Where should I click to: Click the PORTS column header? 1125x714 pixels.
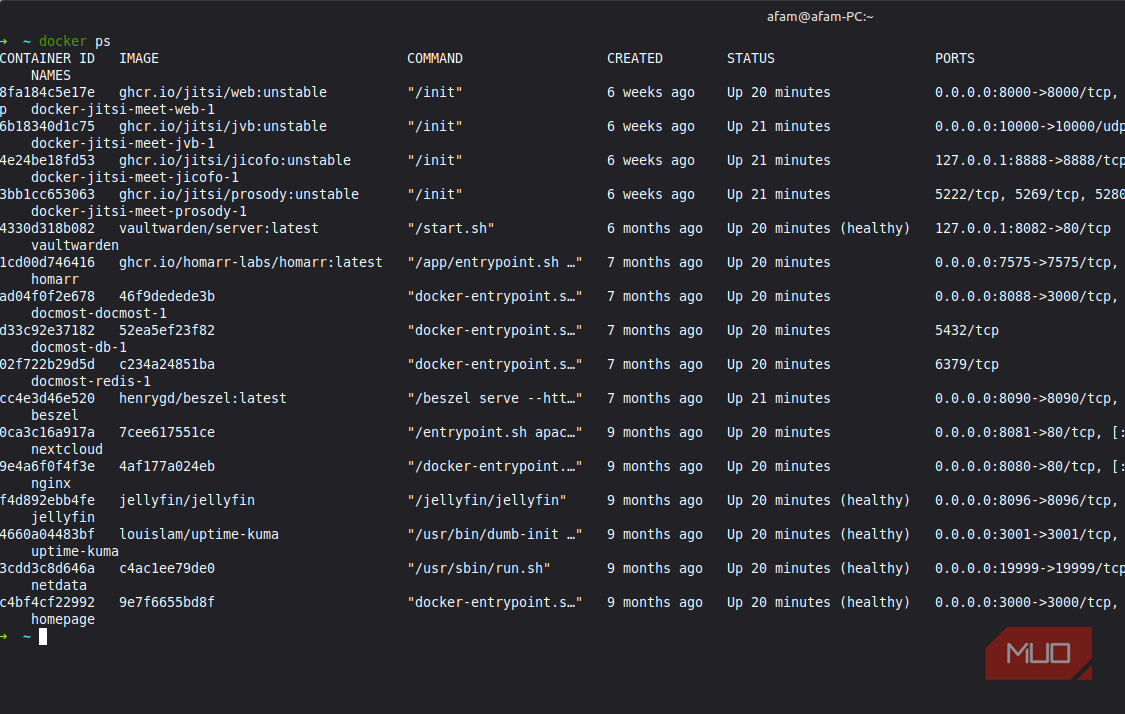954,58
